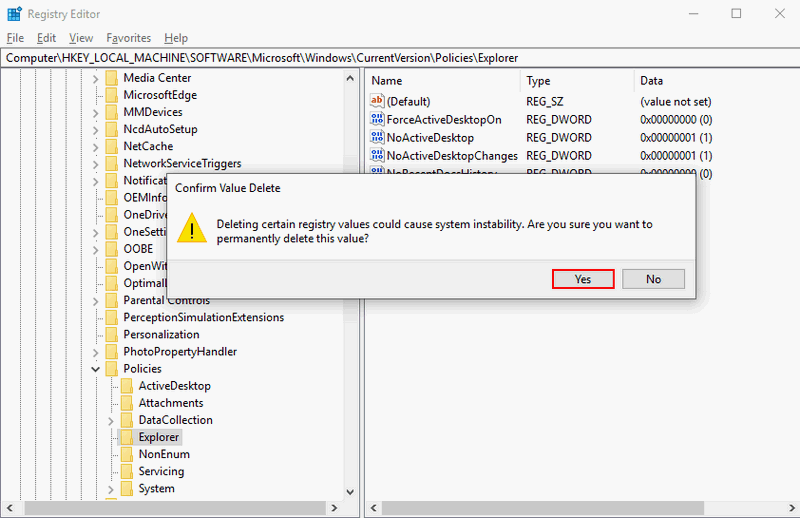The image size is (800, 518).
Task: Click the OOBE folder icon
Action: pyautogui.click(x=112, y=249)
